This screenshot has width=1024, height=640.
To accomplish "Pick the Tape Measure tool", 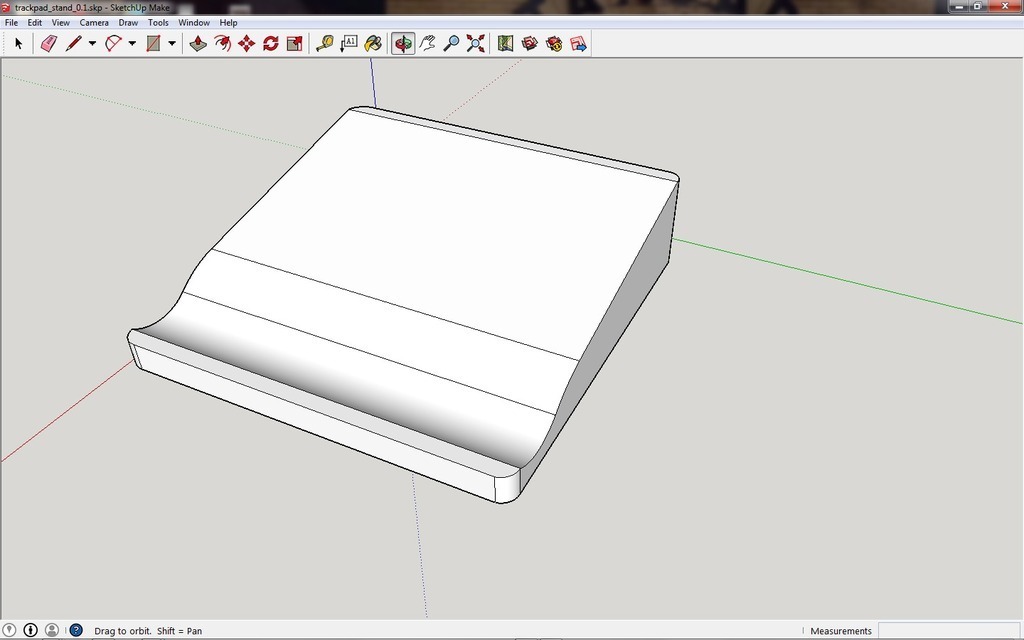I will tap(324, 42).
